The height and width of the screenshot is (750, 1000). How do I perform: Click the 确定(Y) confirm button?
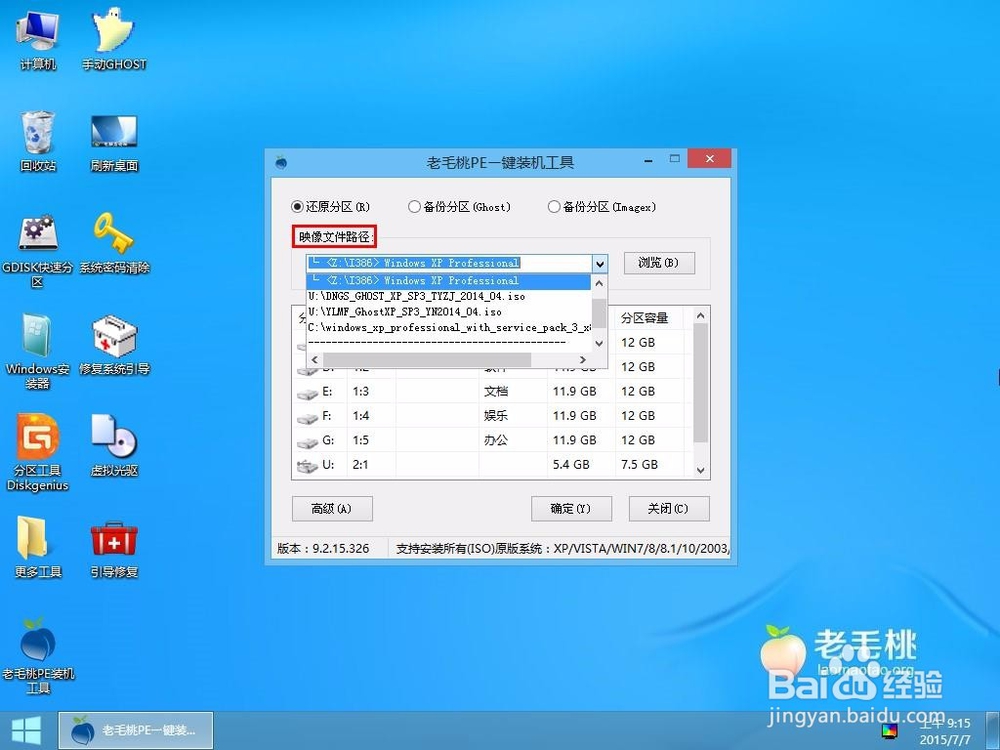click(x=571, y=509)
